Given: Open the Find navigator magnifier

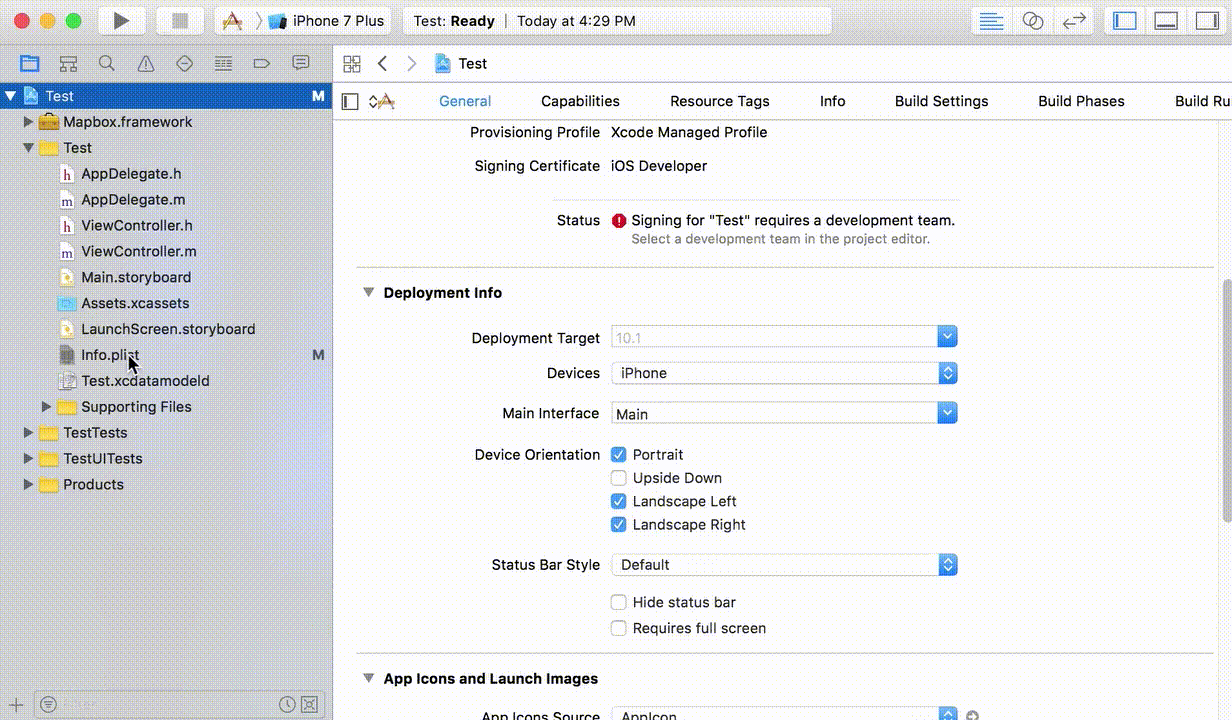Looking at the screenshot, I should [x=107, y=63].
